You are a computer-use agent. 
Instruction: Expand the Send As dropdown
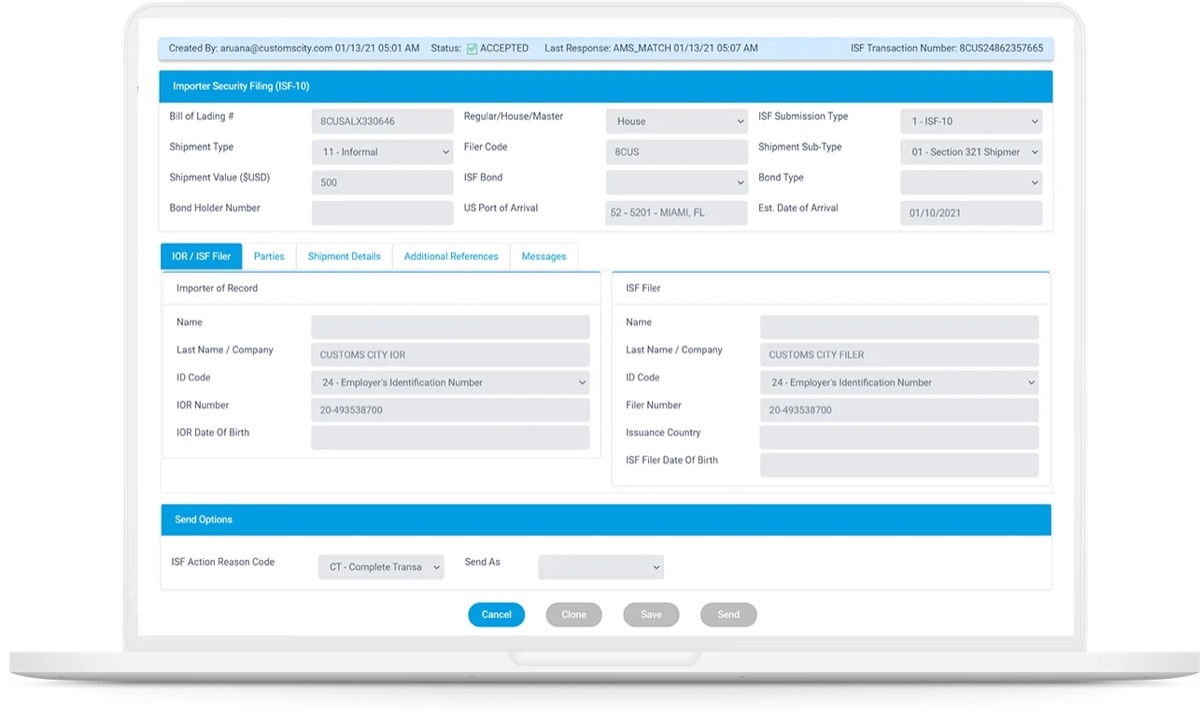coord(601,567)
